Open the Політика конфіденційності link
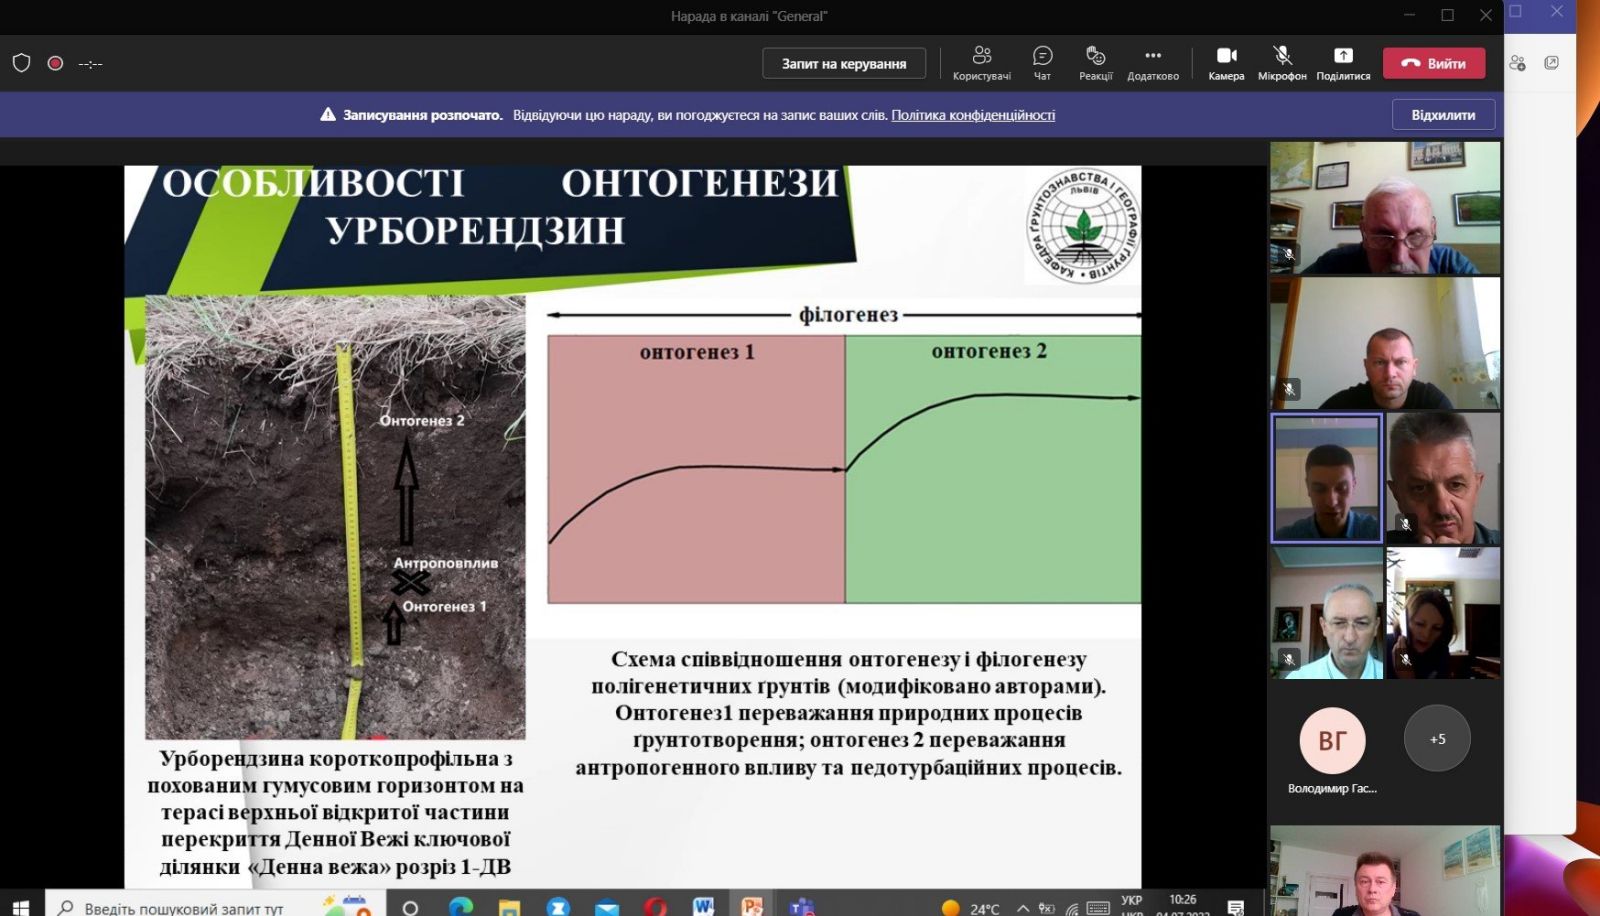 [x=973, y=115]
